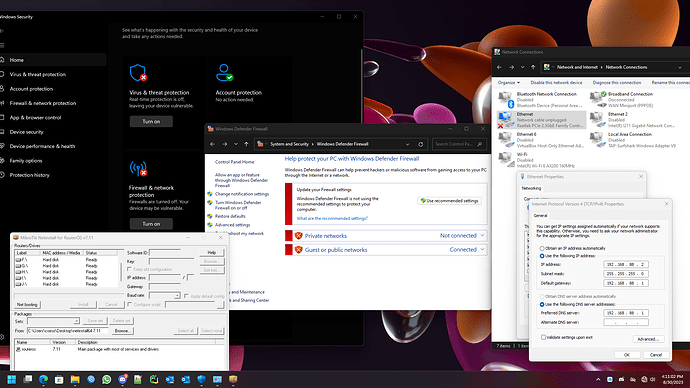The image size is (690, 388).
Task: Select the Local Area Connection adapter icon
Action: point(597,139)
